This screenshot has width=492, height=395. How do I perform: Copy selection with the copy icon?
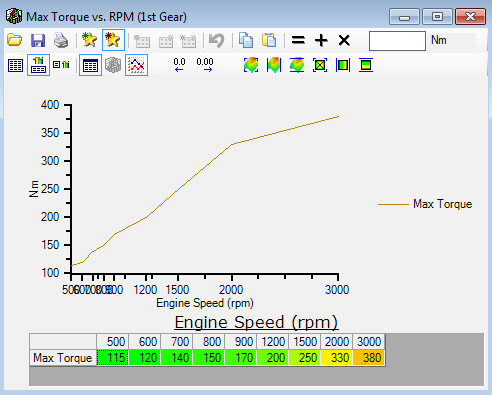(246, 40)
